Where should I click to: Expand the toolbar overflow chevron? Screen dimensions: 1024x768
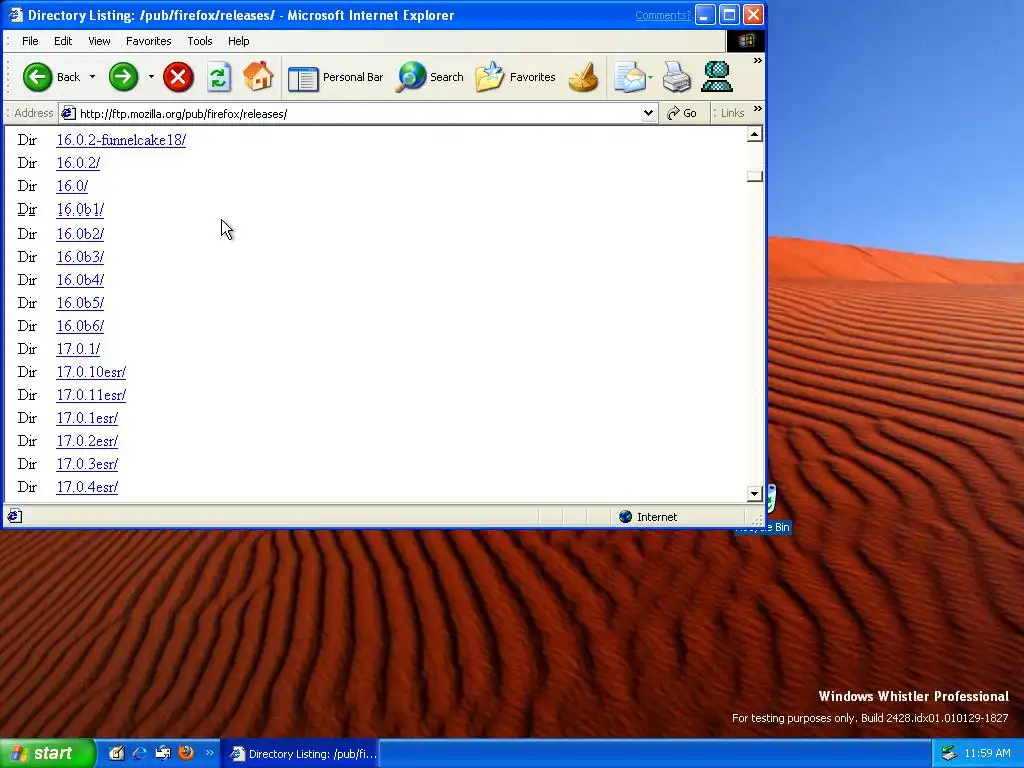758,61
